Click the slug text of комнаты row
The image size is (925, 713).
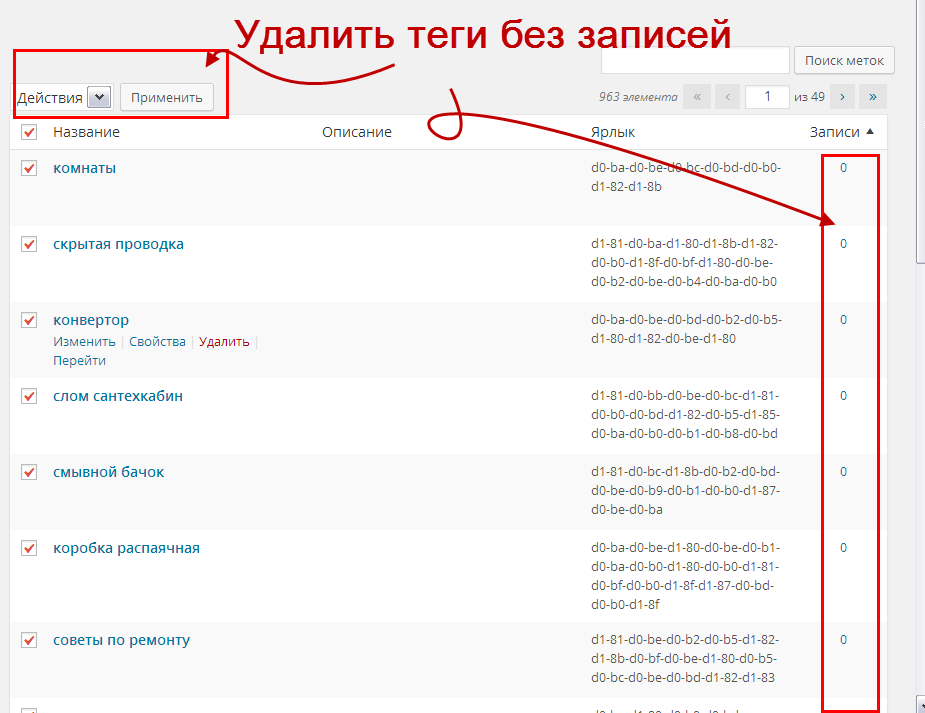tap(686, 177)
